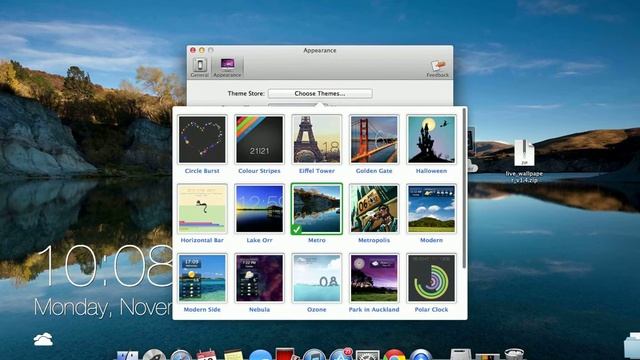Pick the Ozone theme thumbnail
This screenshot has height=360, width=640.
point(316,278)
